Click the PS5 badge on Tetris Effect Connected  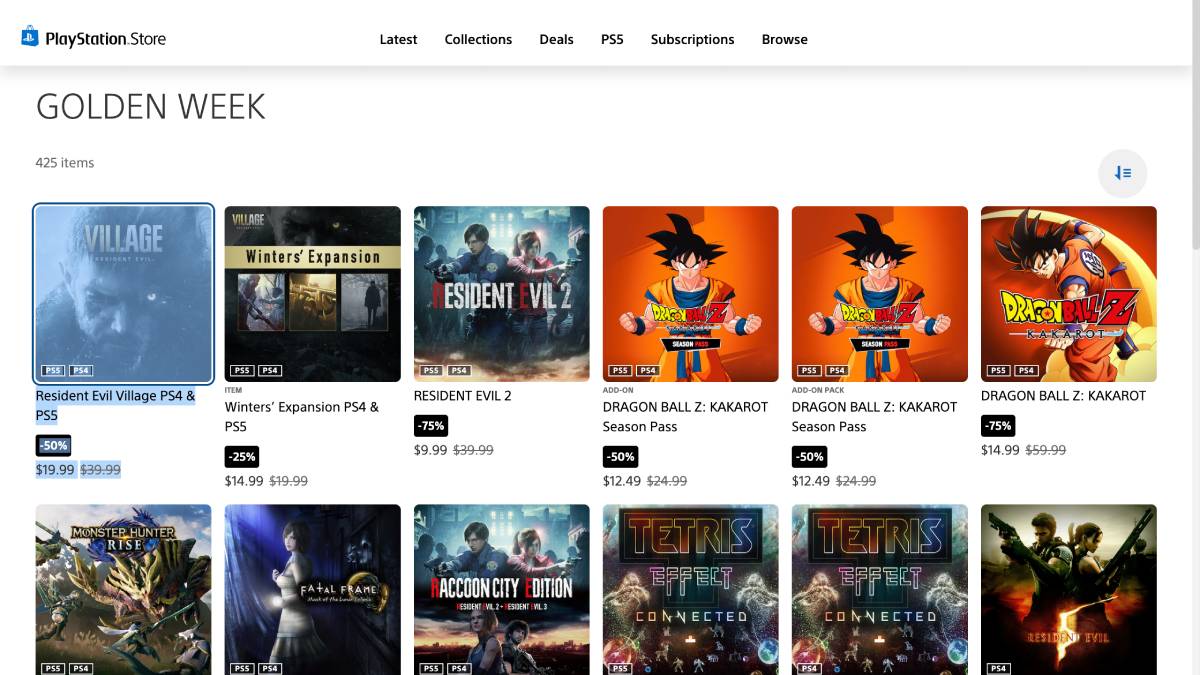[619, 668]
